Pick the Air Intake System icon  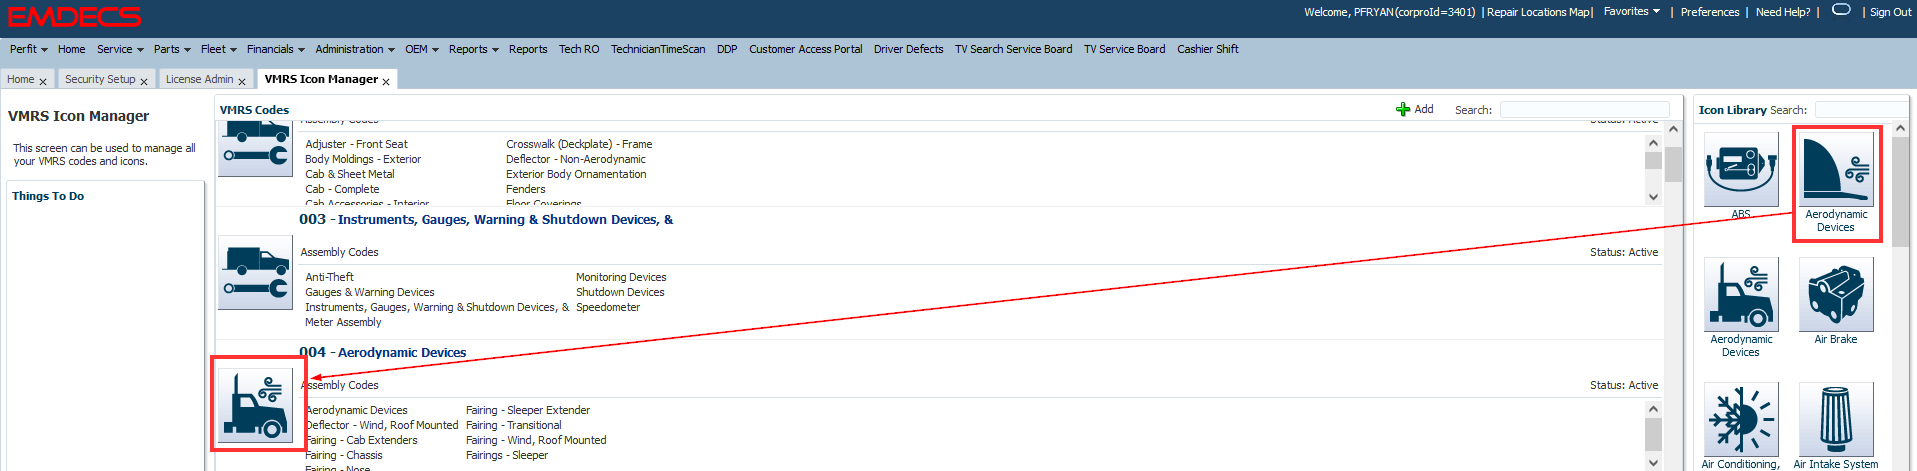pos(1836,419)
